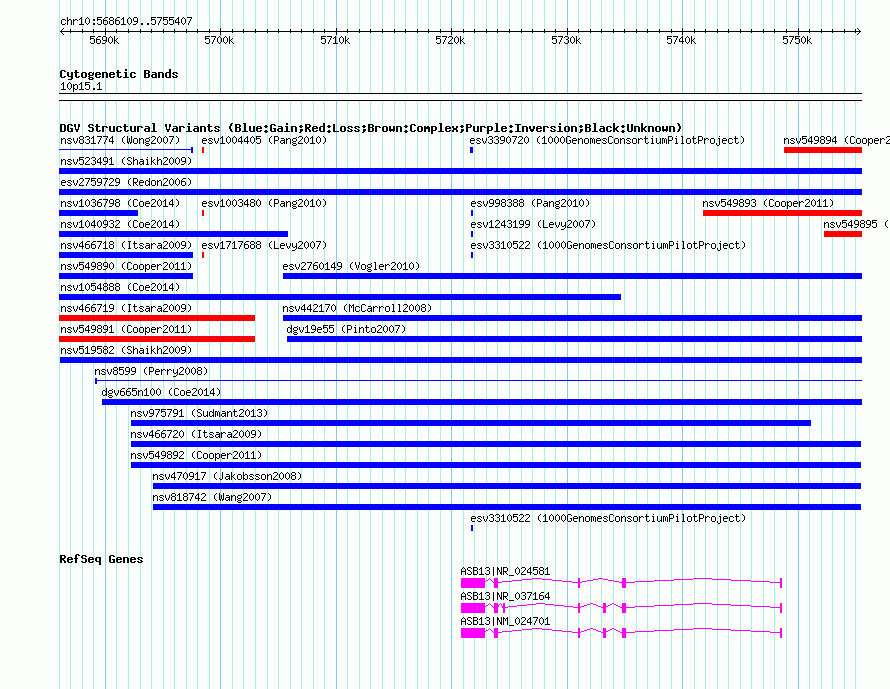Image resolution: width=890 pixels, height=689 pixels.
Task: Open transcript ASB13|NR_024581 label
Action: point(505,572)
